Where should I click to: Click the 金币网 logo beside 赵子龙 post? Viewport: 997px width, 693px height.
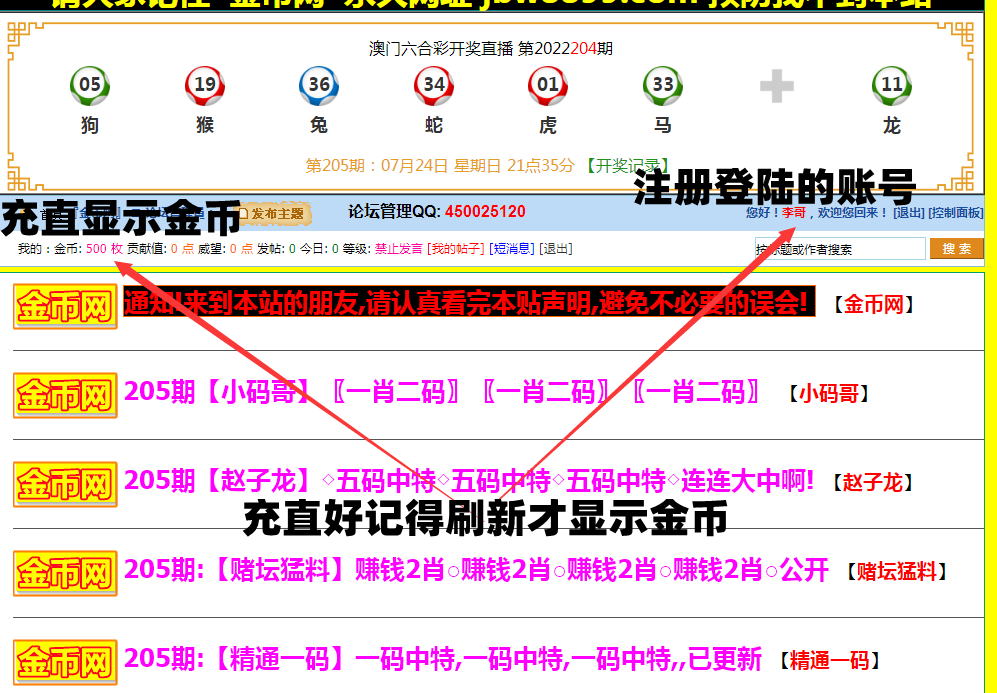tap(65, 484)
